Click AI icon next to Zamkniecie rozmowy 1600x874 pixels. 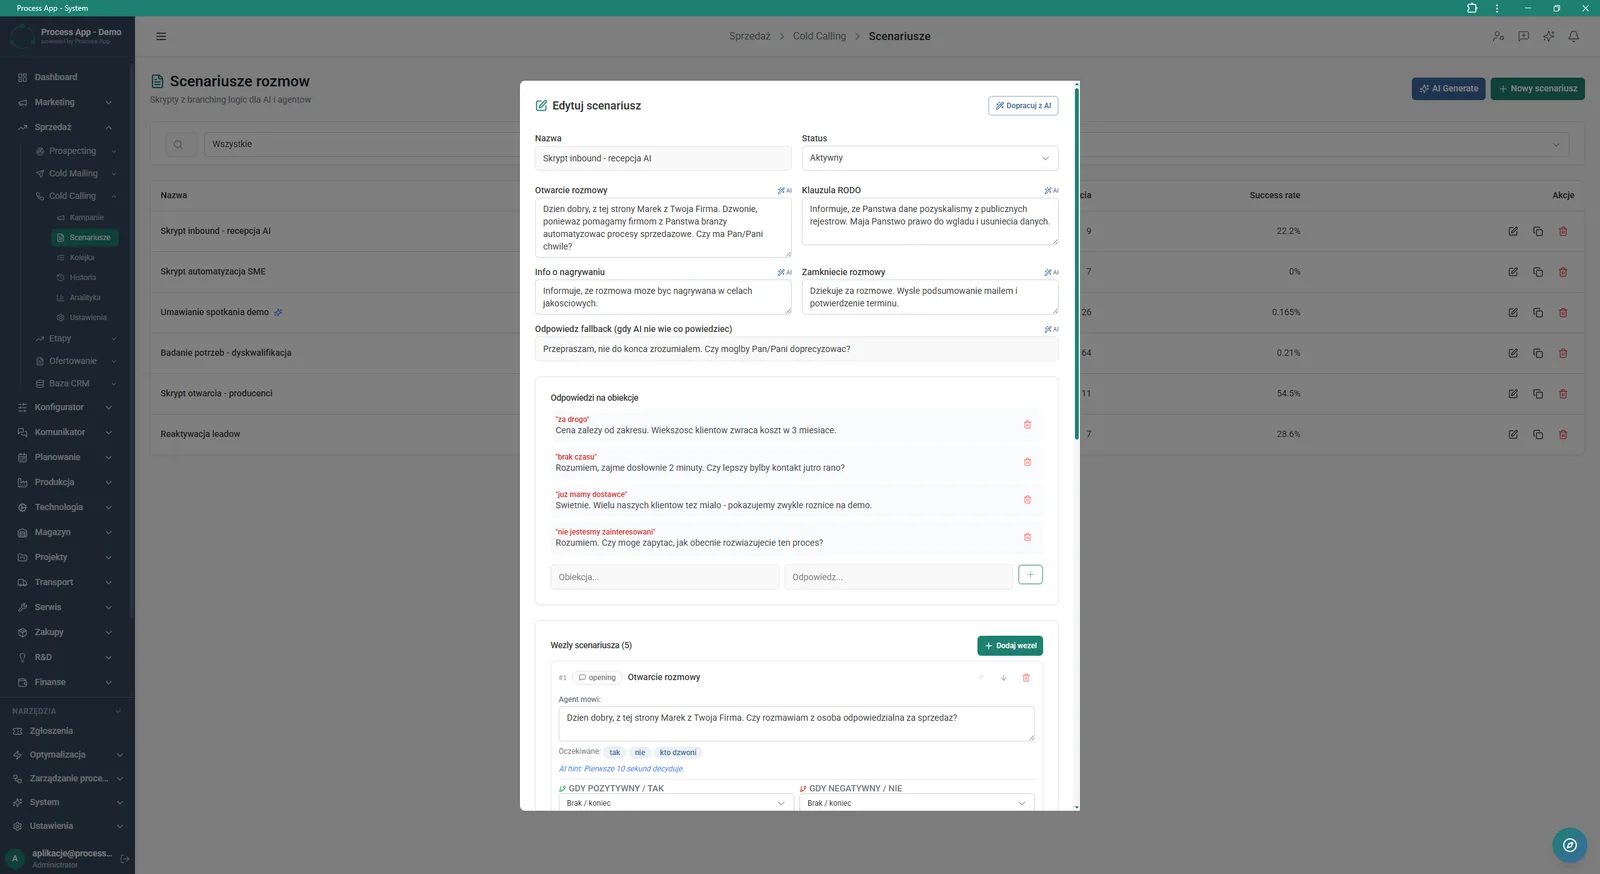(x=1051, y=272)
